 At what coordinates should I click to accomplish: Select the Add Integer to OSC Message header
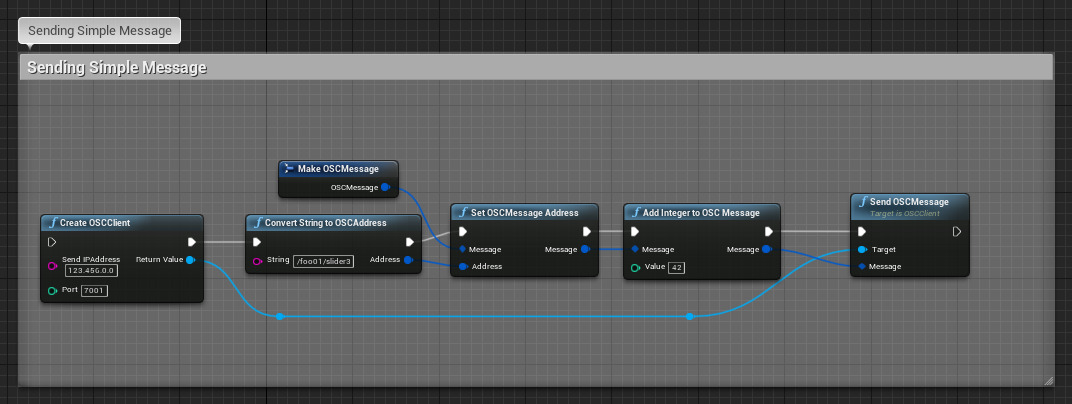pos(700,212)
